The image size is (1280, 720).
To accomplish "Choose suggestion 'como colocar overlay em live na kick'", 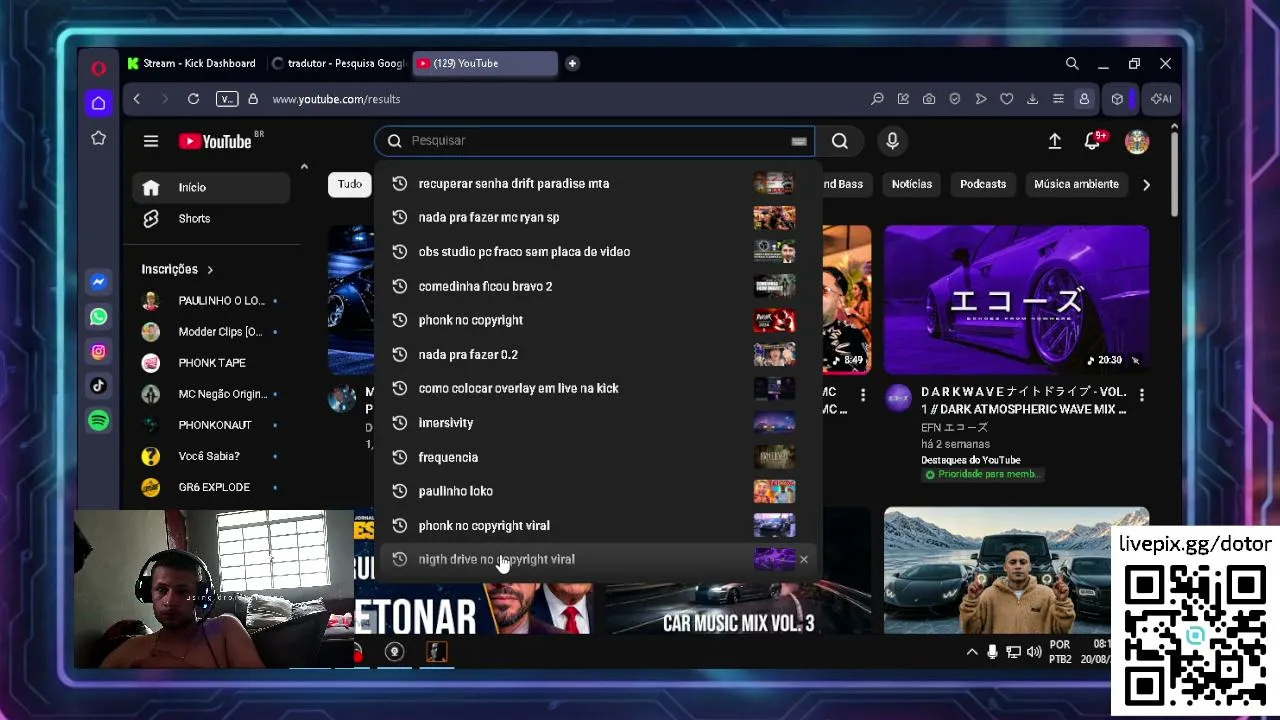I will tap(597, 388).
